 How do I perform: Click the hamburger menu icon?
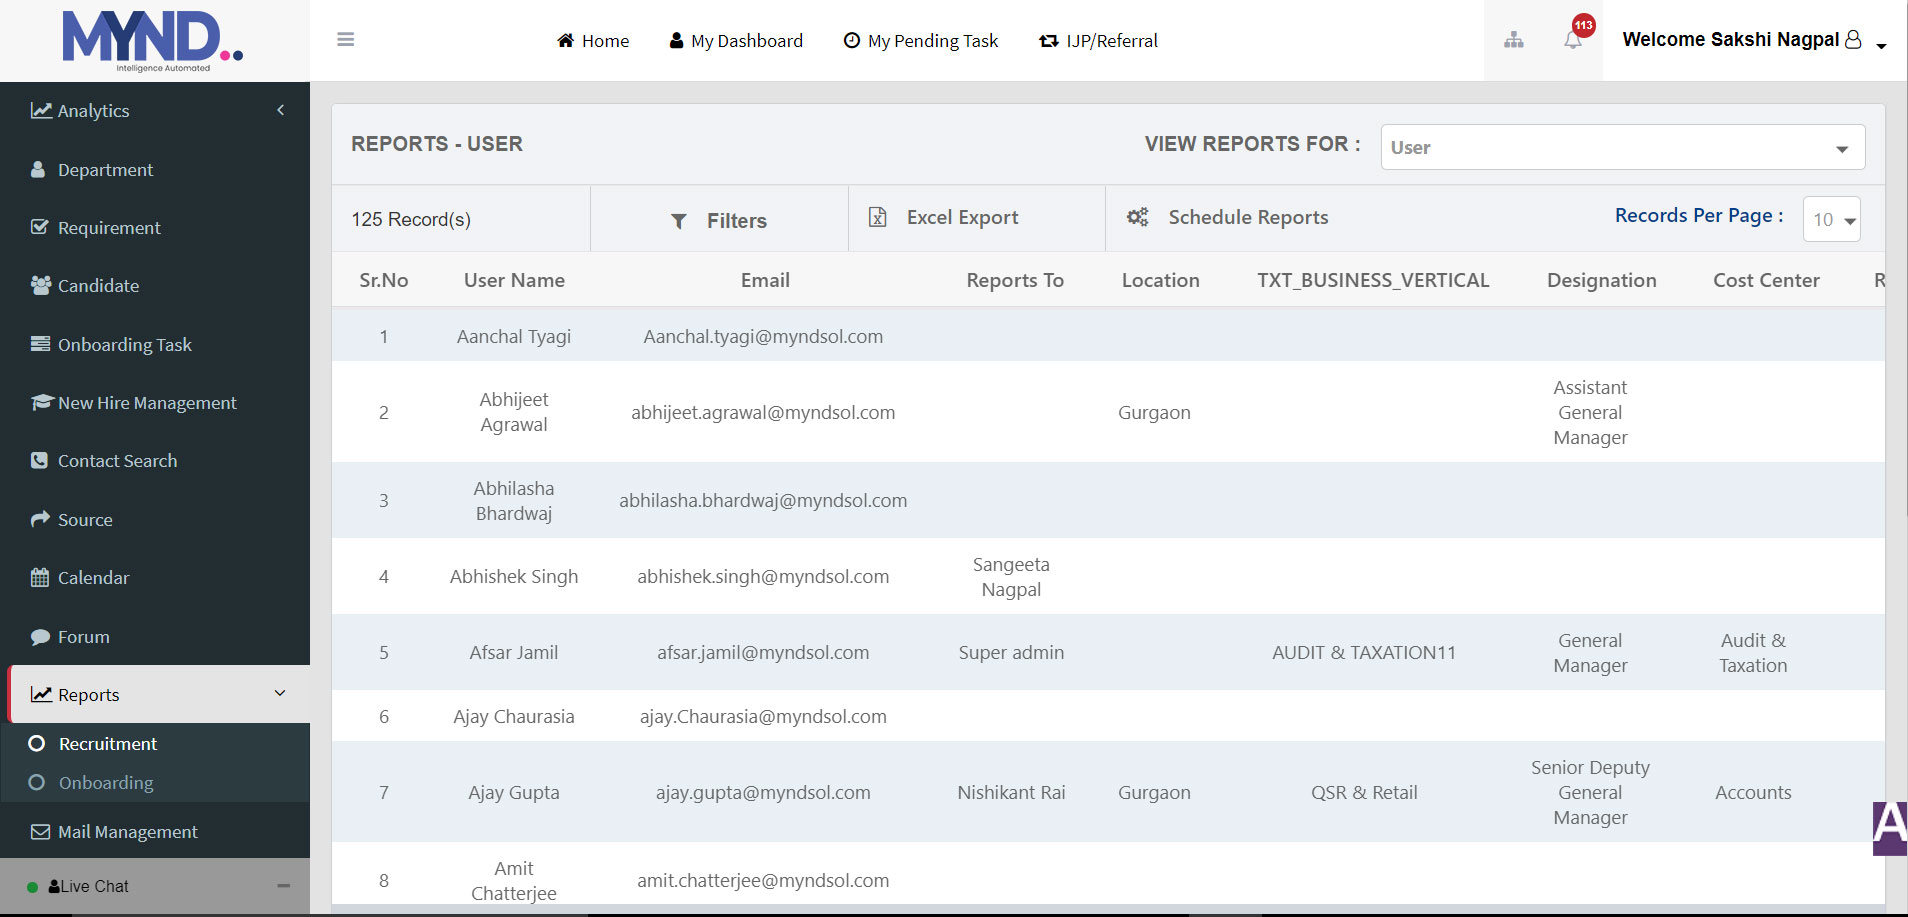346,40
